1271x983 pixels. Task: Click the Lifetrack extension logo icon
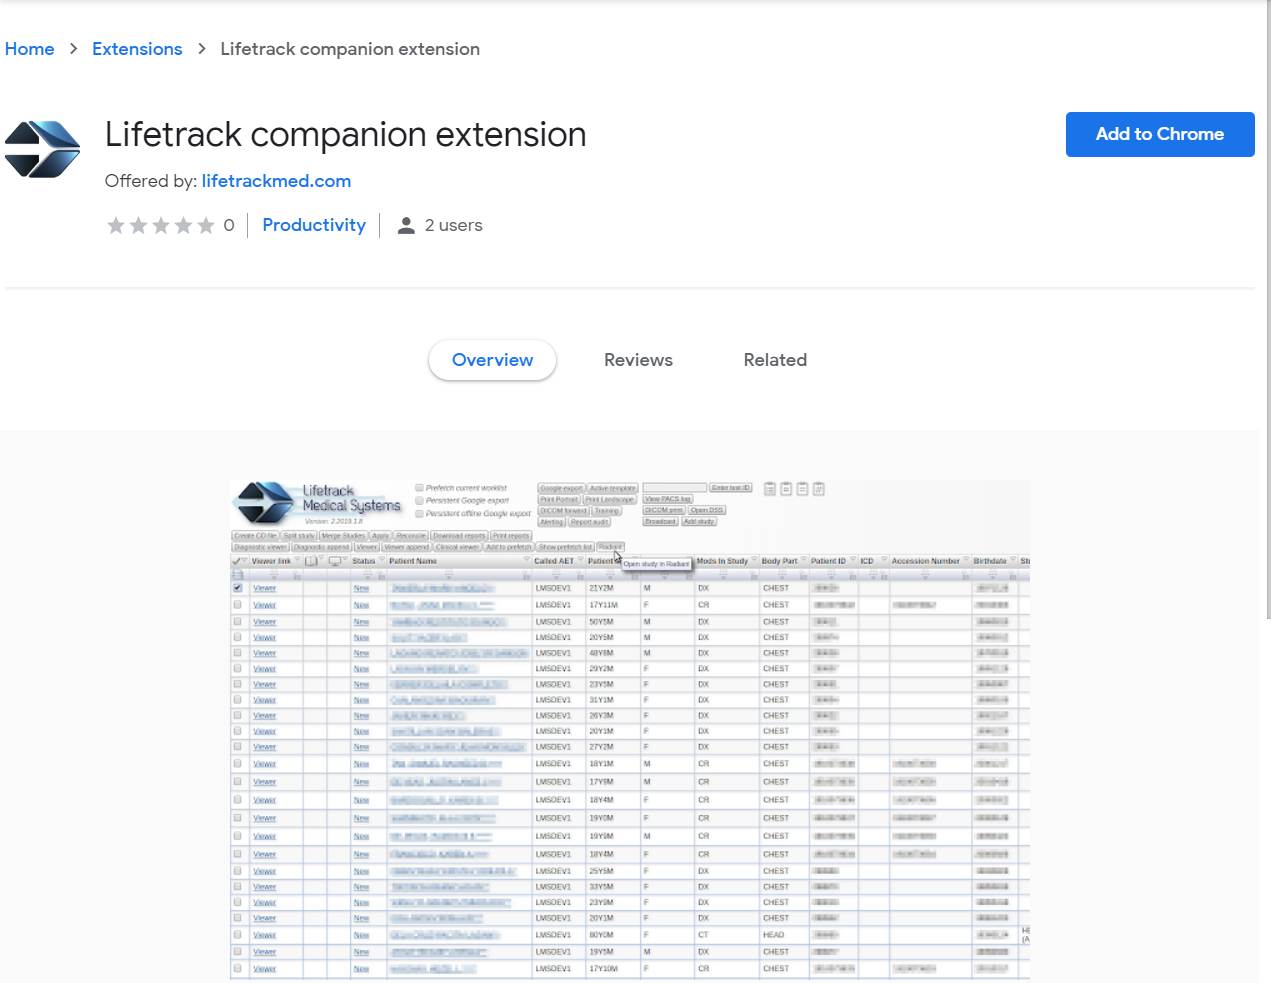click(x=42, y=149)
